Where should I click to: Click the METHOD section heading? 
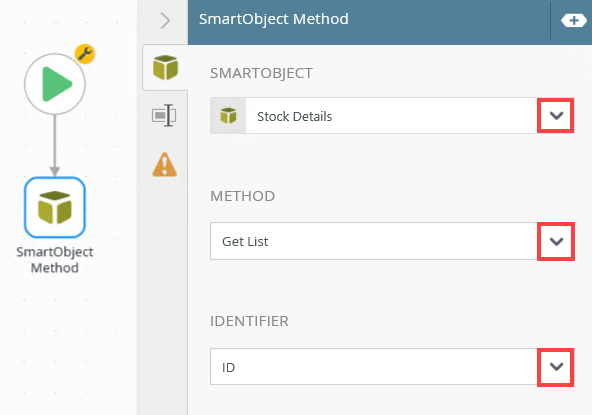pos(242,196)
